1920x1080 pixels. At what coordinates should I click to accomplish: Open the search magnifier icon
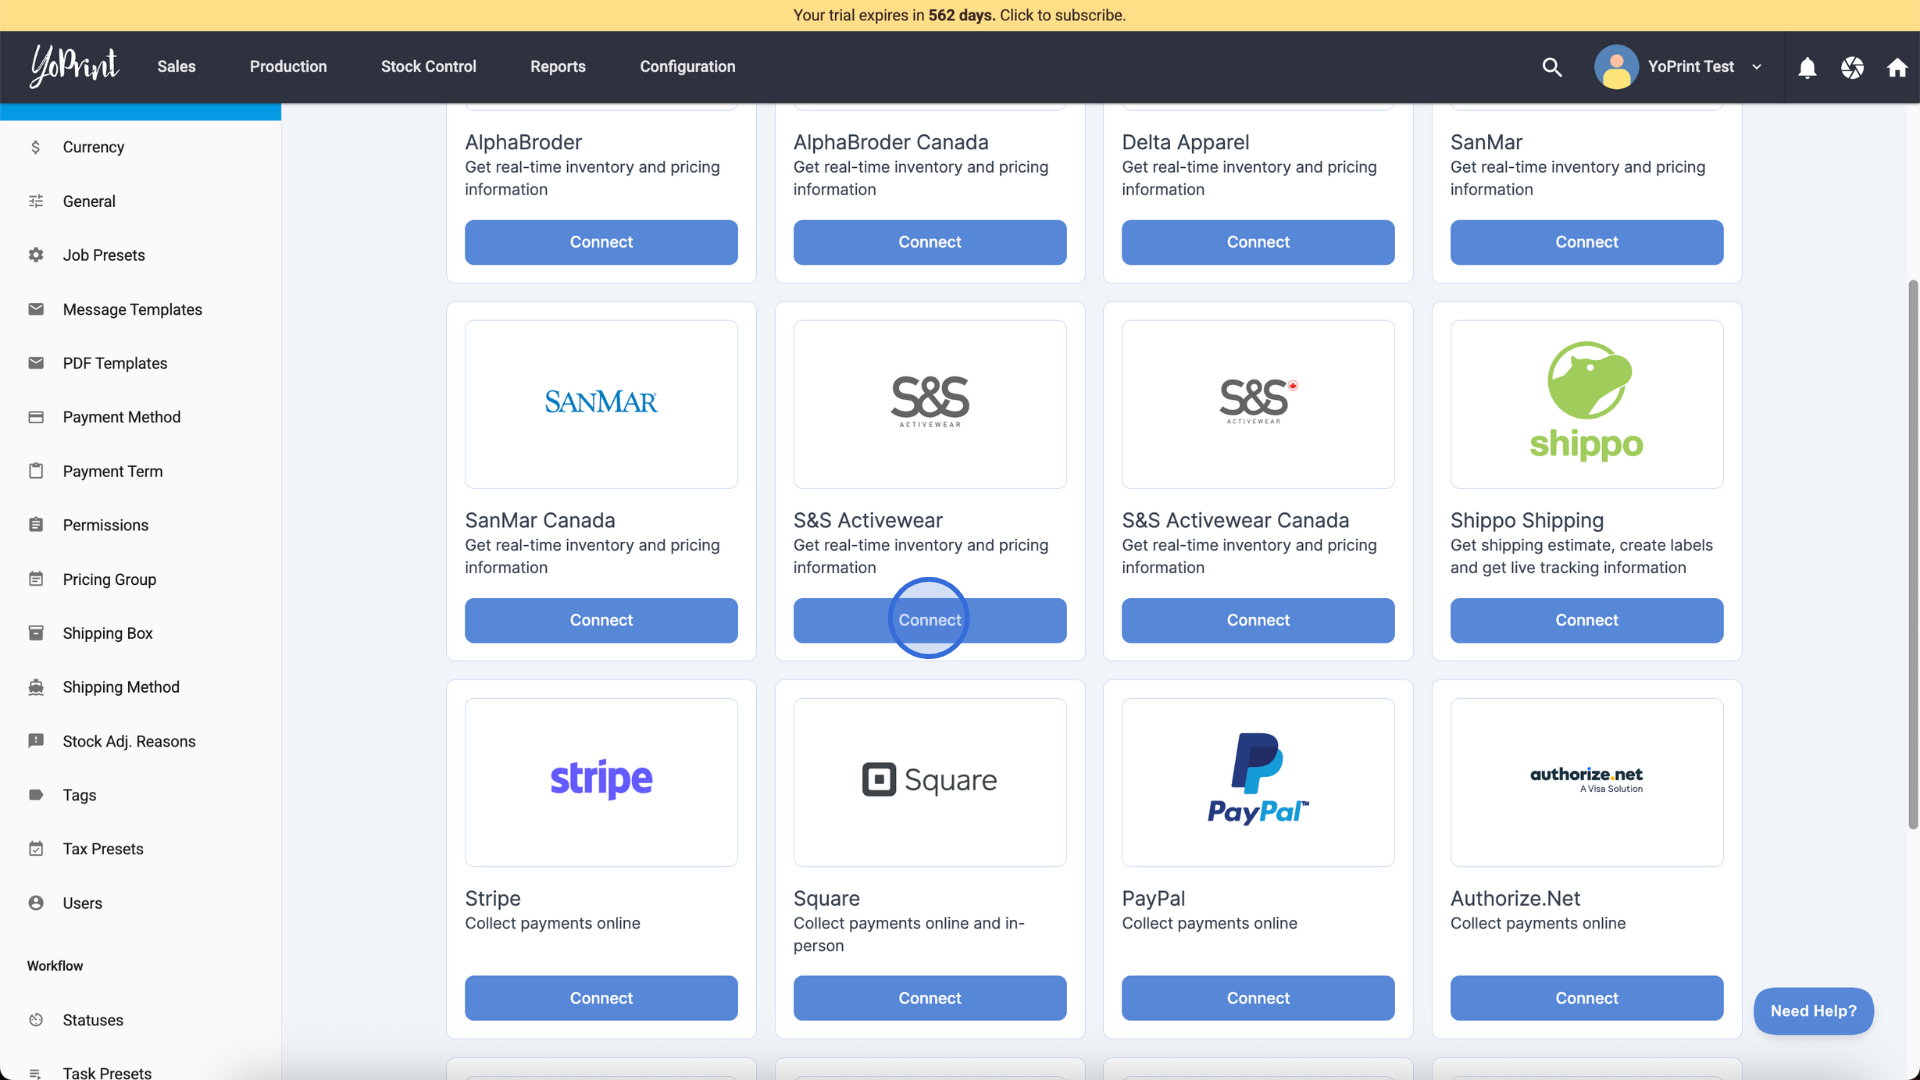pyautogui.click(x=1552, y=67)
